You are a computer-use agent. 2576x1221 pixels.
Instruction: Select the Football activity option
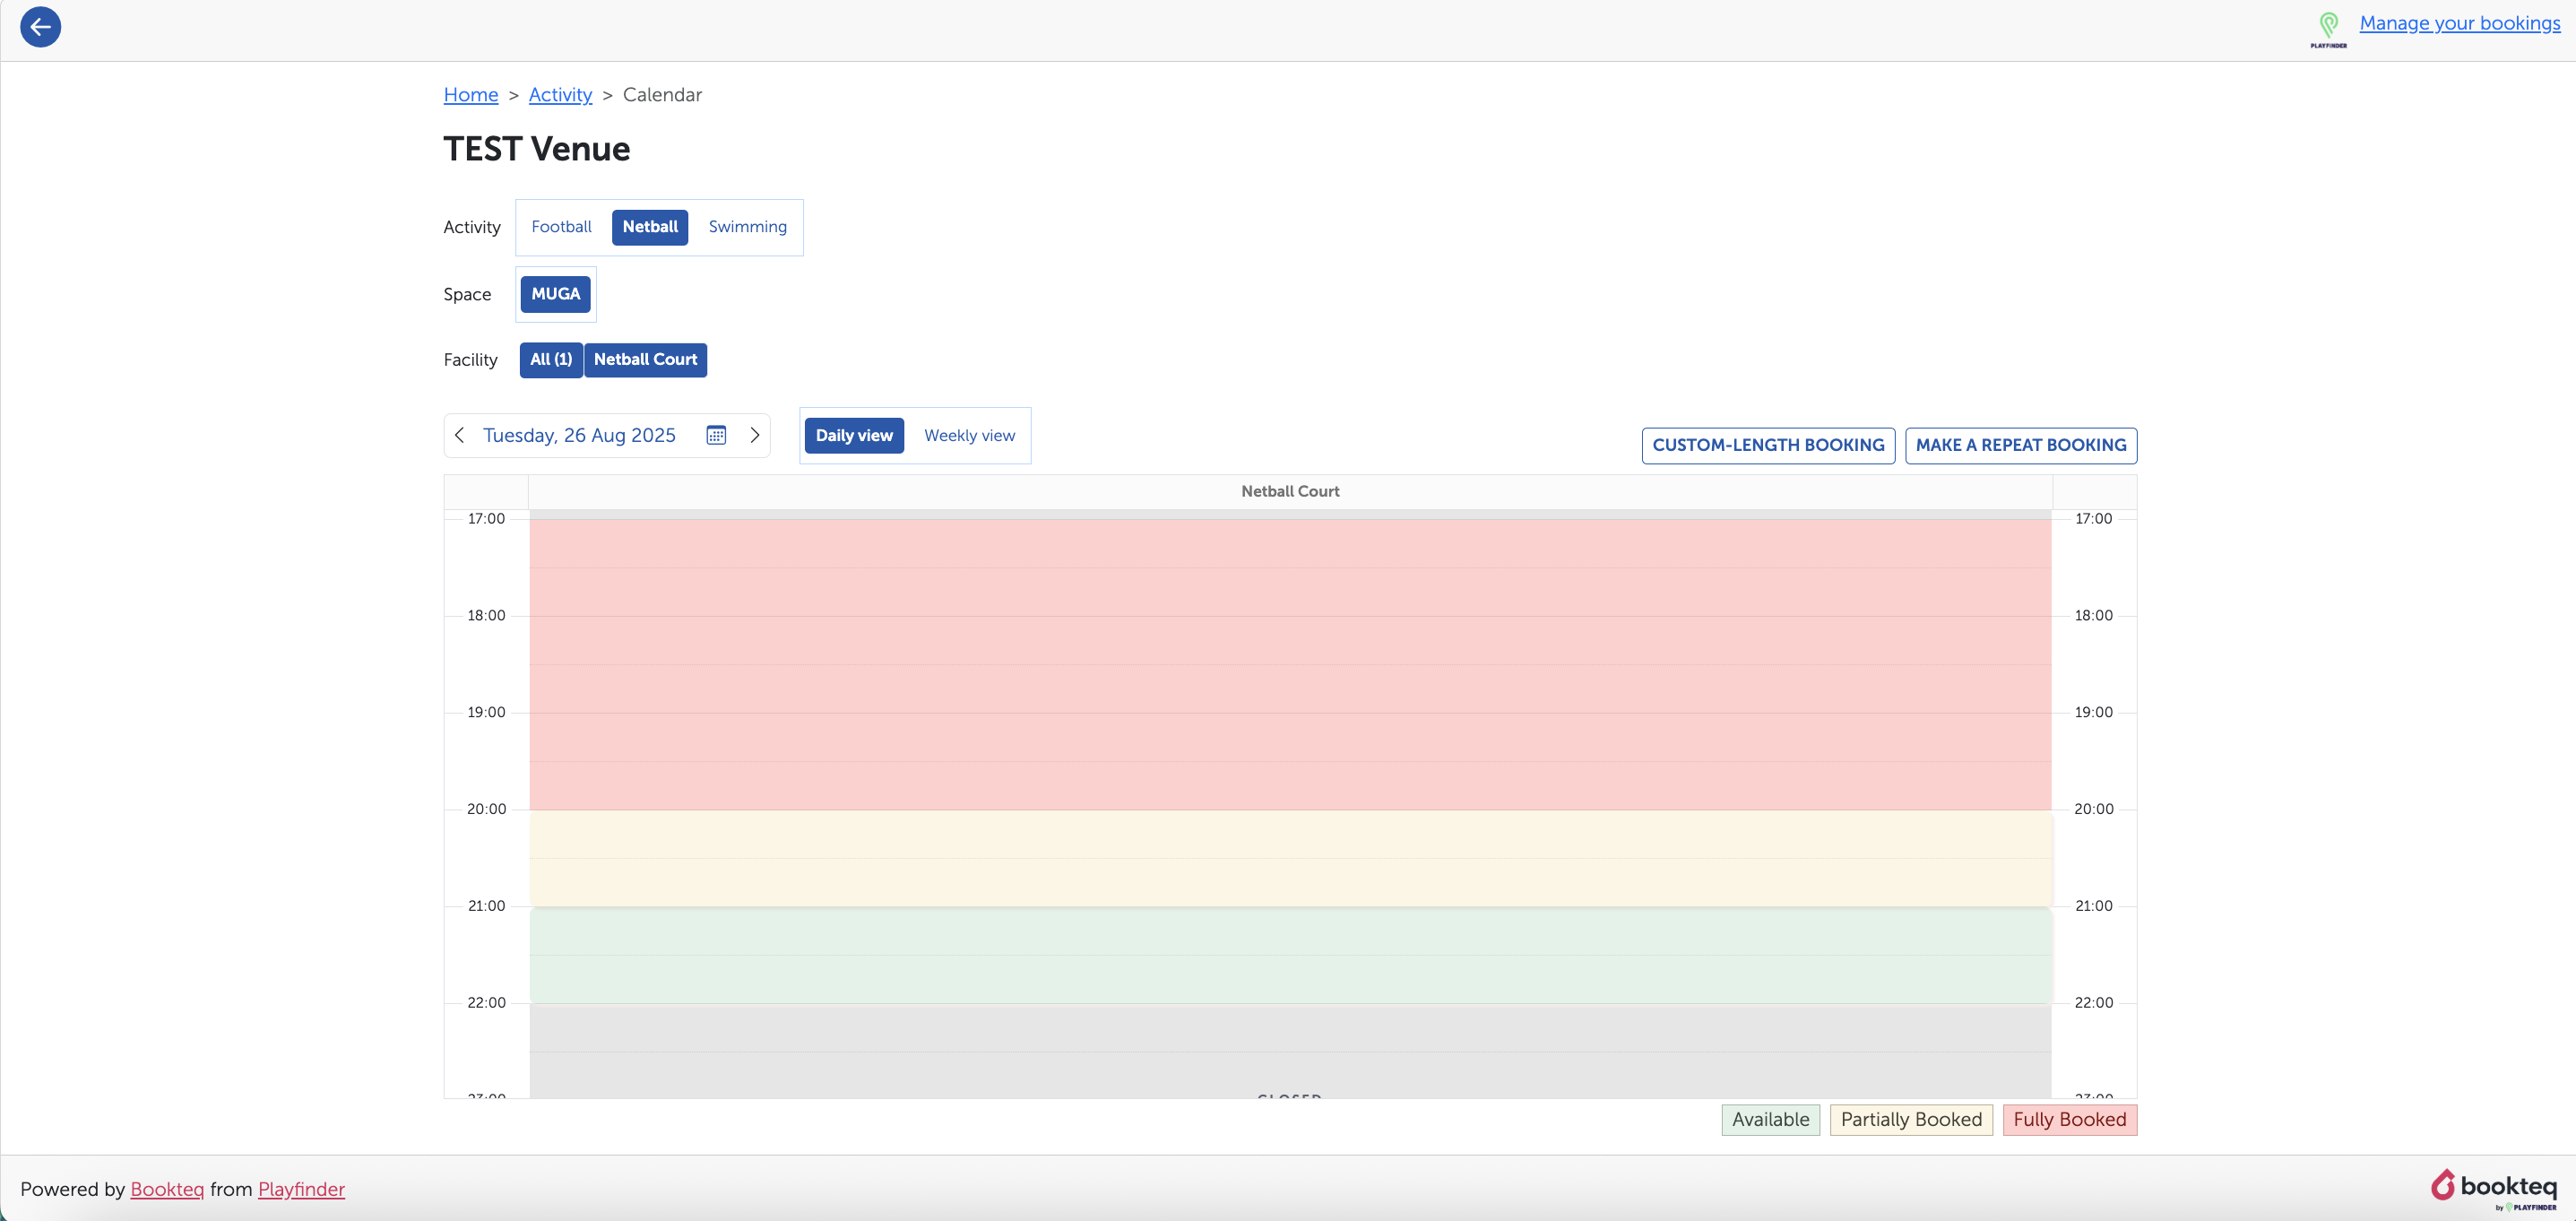pyautogui.click(x=561, y=227)
